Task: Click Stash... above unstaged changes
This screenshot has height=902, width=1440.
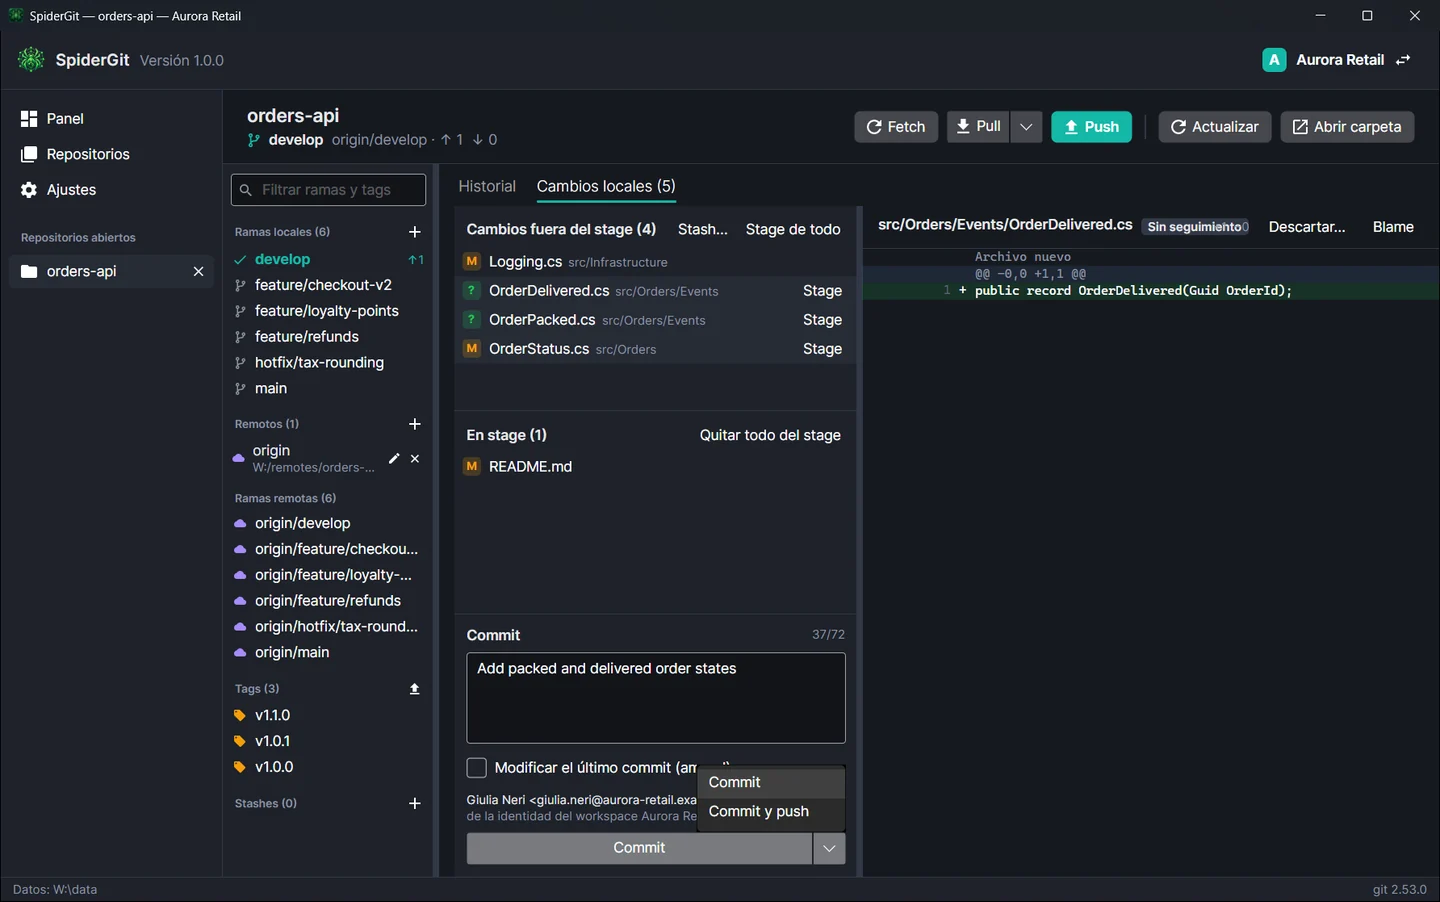Action: pyautogui.click(x=703, y=229)
